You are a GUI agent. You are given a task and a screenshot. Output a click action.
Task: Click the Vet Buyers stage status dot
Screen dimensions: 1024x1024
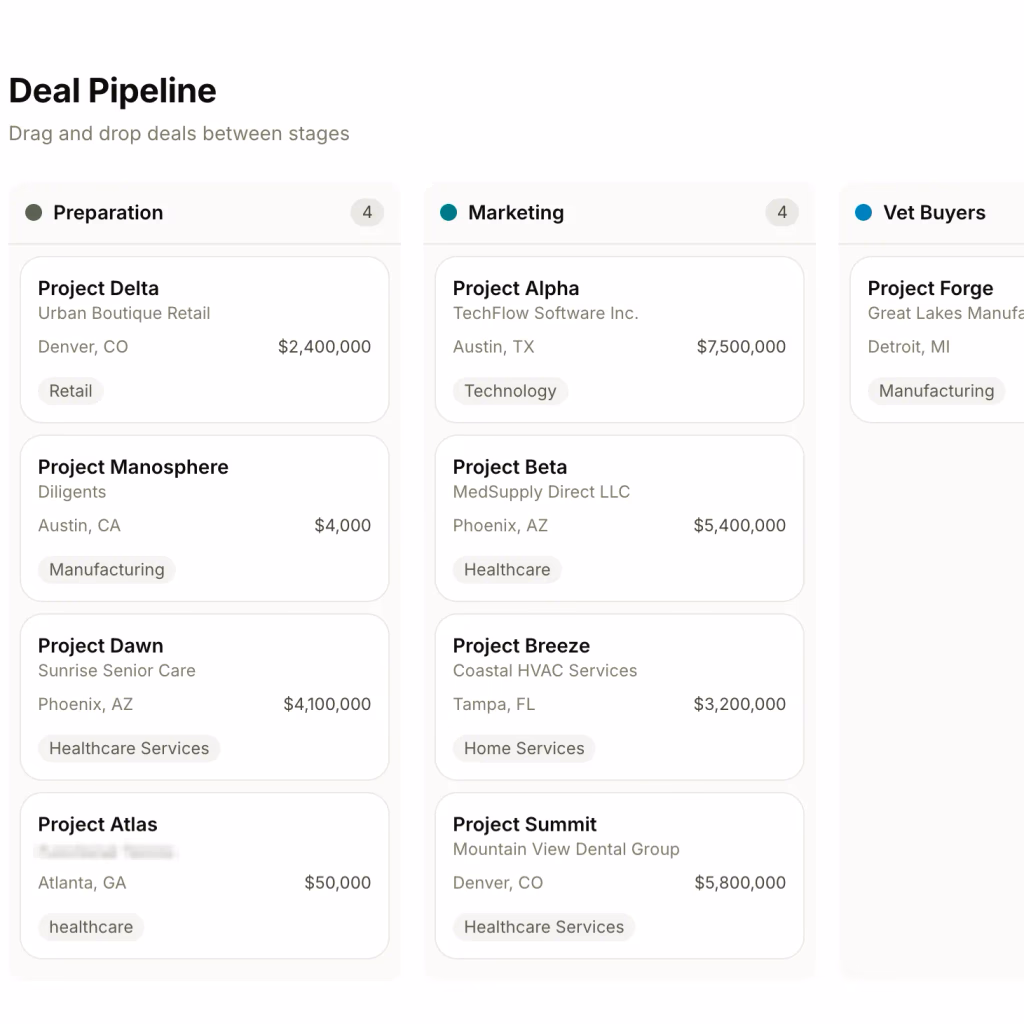point(861,213)
